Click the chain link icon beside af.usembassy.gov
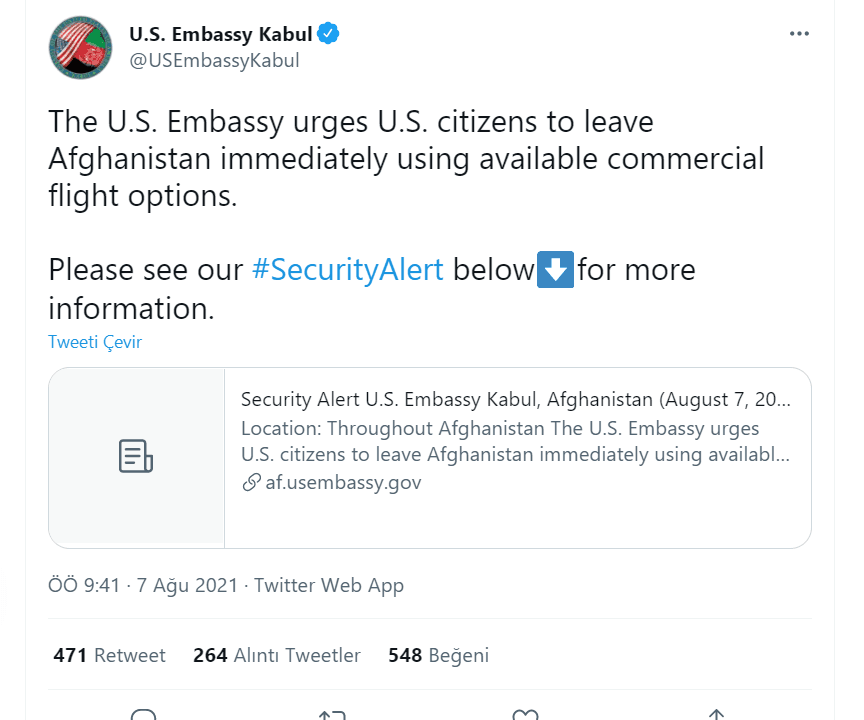Viewport: 864px width, 720px height. point(251,483)
